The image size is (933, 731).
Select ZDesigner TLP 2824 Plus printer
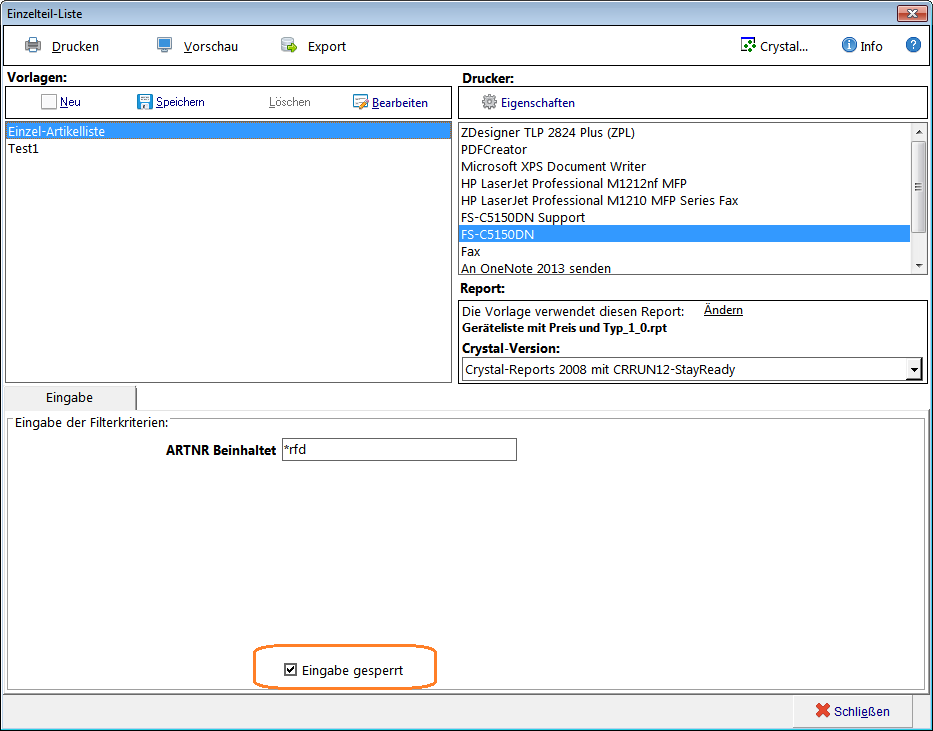[x=684, y=133]
